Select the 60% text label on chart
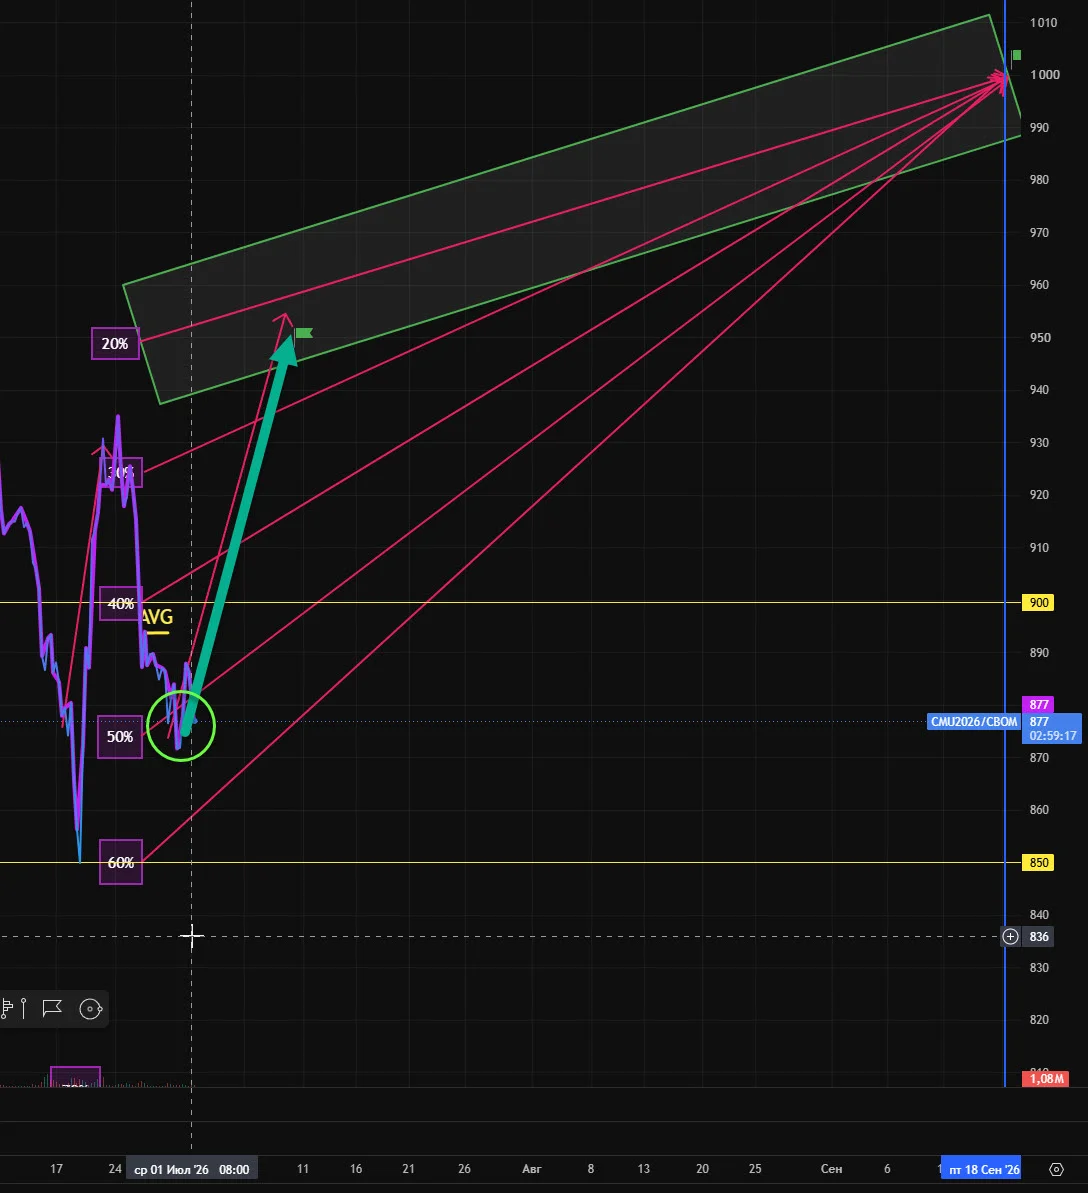 tap(120, 862)
